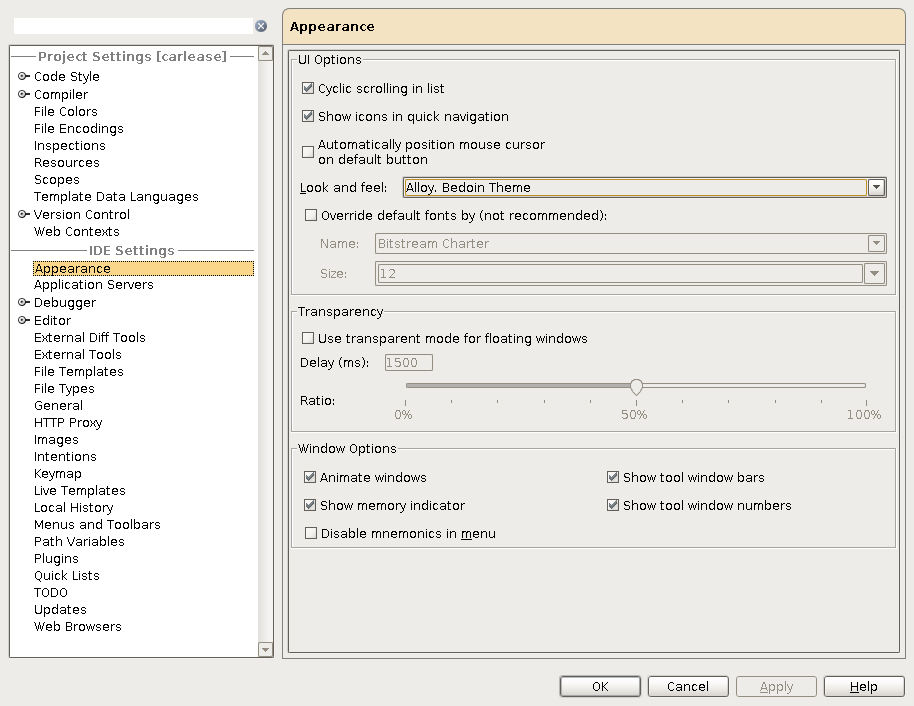Toggle Show tool window bars
This screenshot has width=914, height=706.
click(x=613, y=477)
